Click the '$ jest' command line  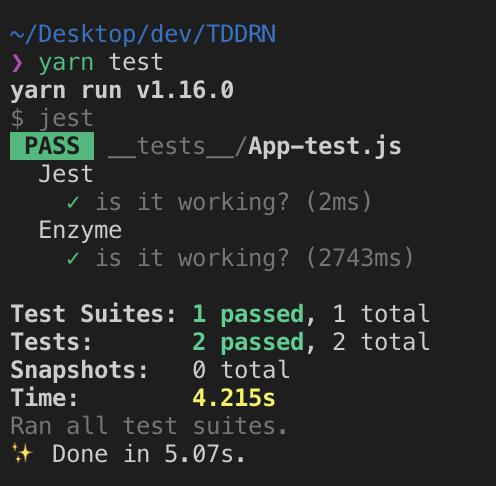pos(52,119)
